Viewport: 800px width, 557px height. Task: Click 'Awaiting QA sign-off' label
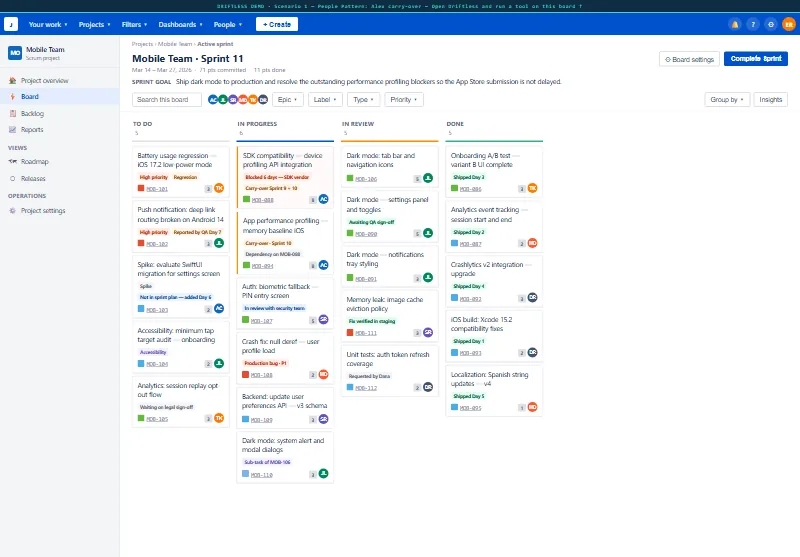click(x=371, y=222)
